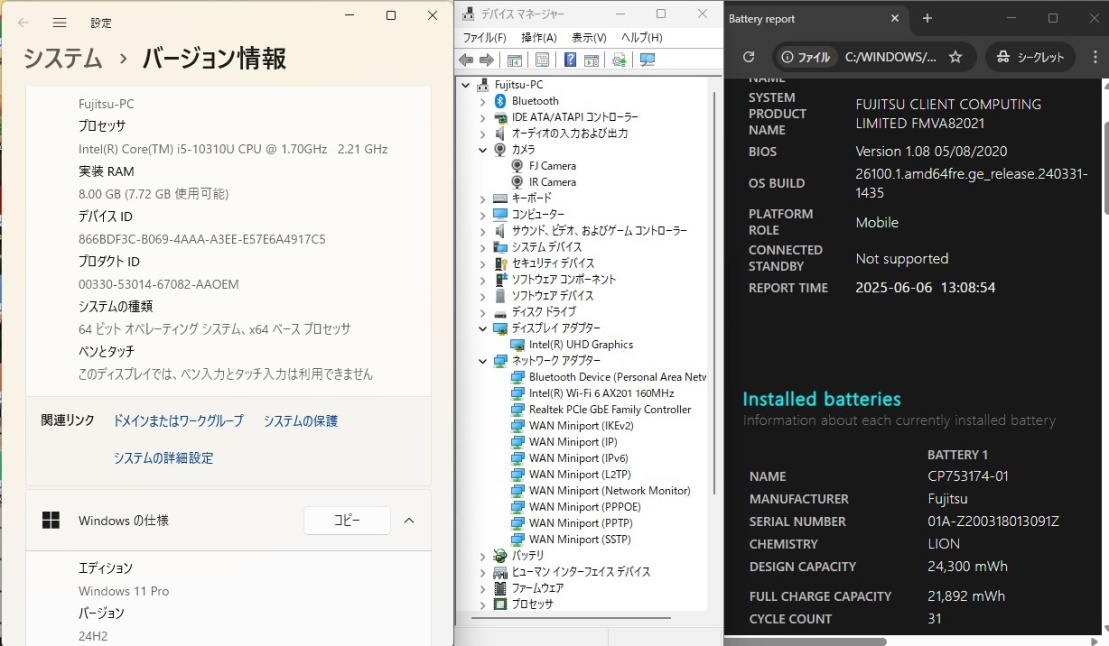Open ドメインまたはワークグループ link
This screenshot has height=646, width=1109.
click(178, 421)
